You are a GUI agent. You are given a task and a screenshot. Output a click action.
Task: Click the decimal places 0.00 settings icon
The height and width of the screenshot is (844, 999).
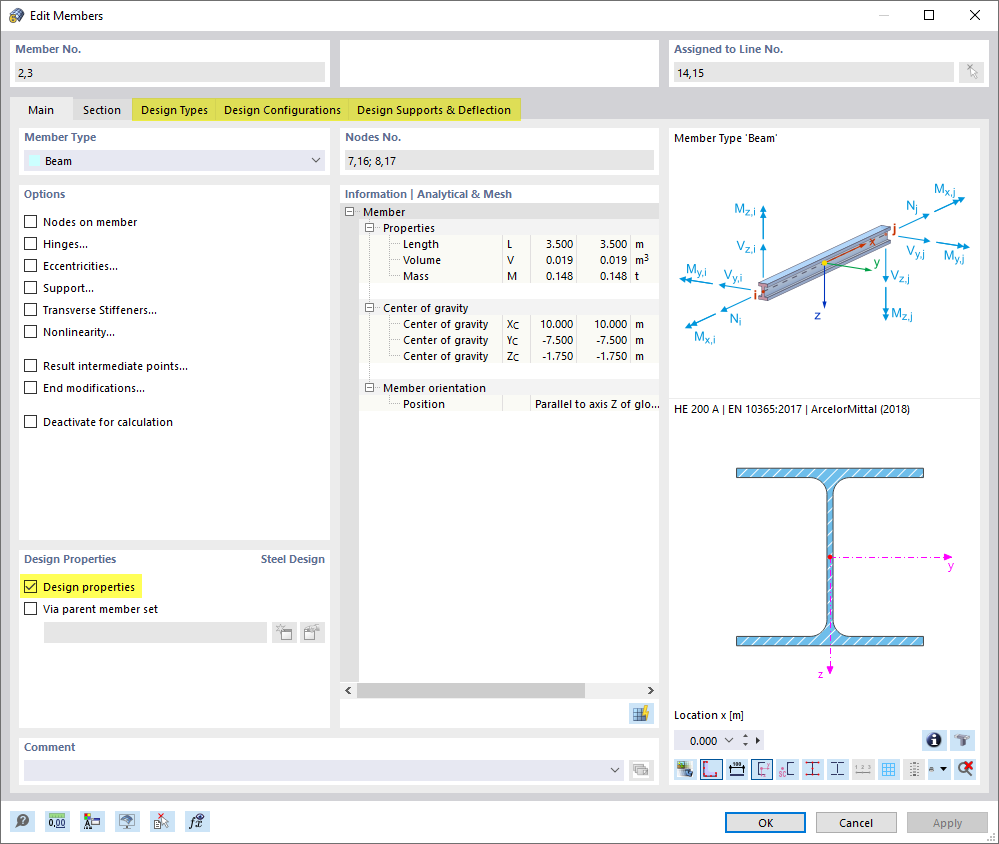tap(57, 821)
